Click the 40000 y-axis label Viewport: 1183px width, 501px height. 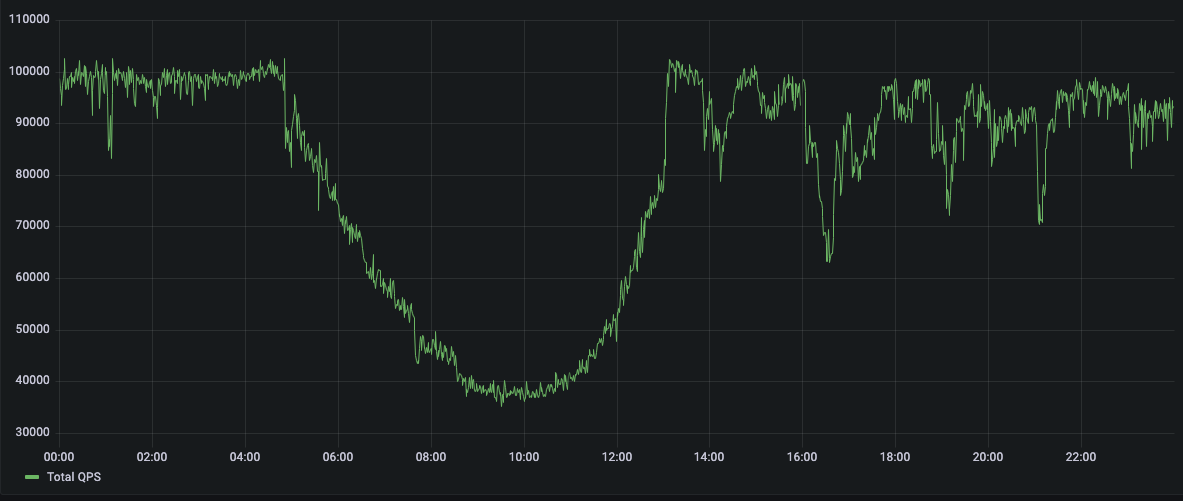pos(32,381)
